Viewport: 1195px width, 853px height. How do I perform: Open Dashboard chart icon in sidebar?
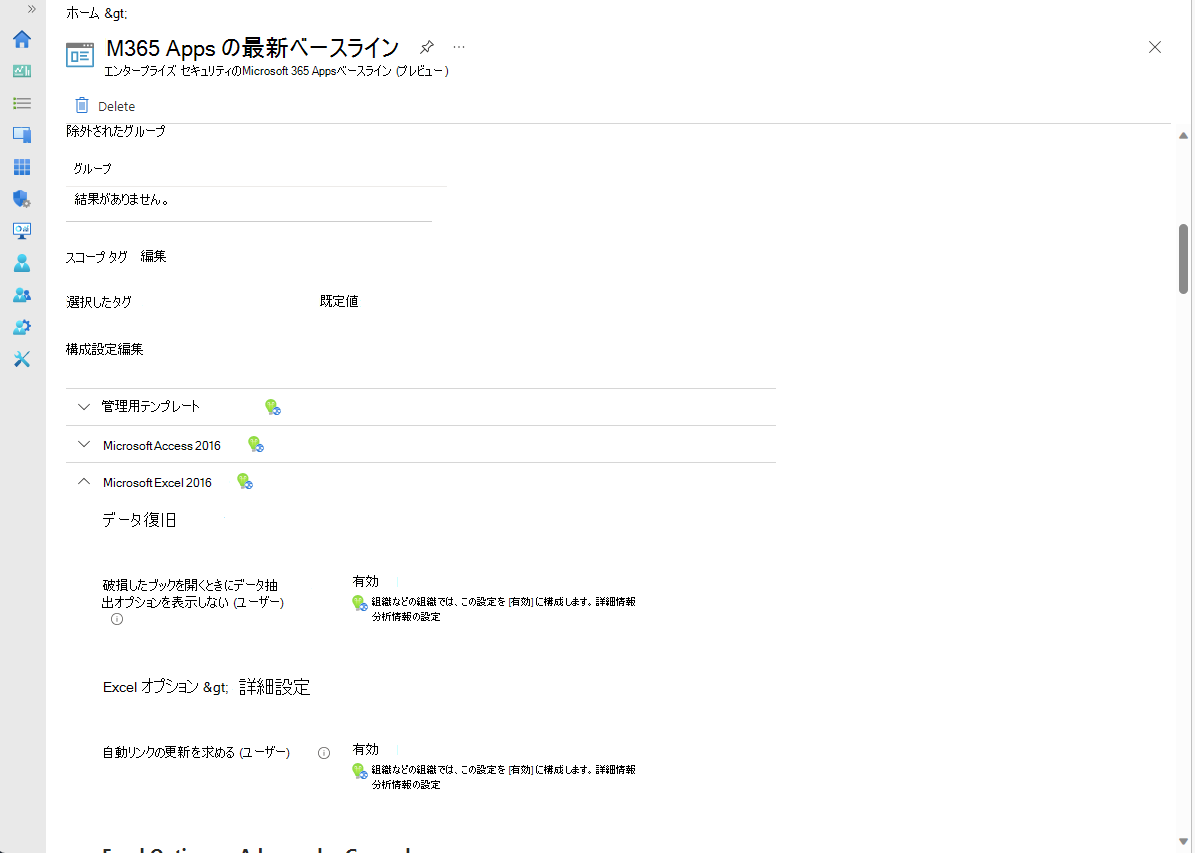22,71
